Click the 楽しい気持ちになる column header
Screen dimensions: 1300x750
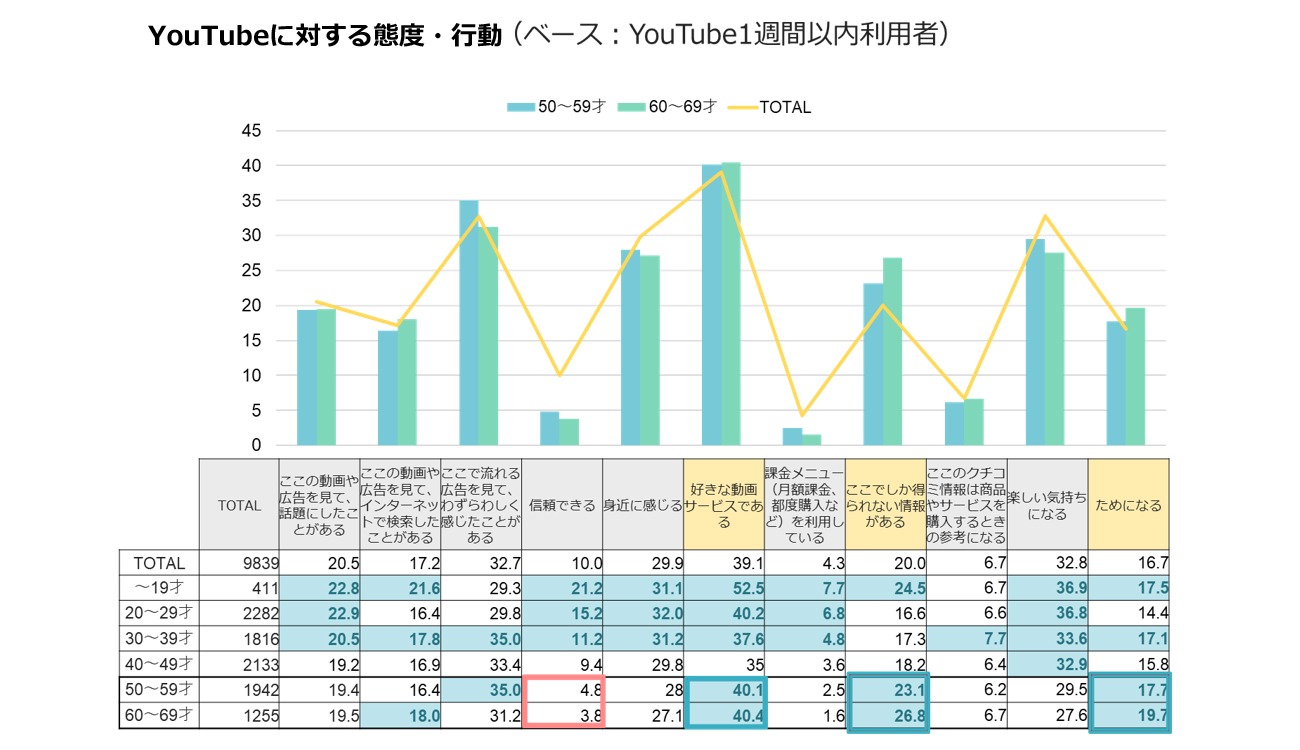[1047, 505]
